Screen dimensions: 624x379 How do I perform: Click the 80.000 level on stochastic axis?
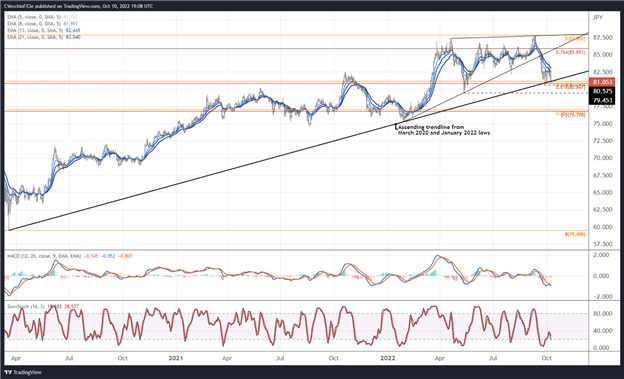[x=602, y=314]
